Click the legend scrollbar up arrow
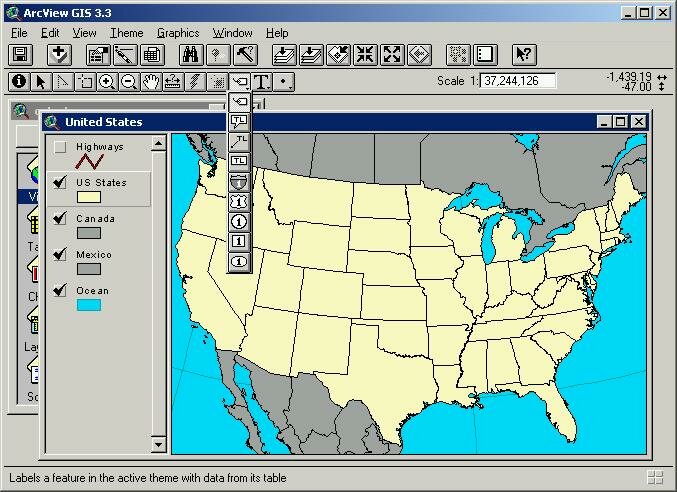This screenshot has width=677, height=492. (x=158, y=143)
